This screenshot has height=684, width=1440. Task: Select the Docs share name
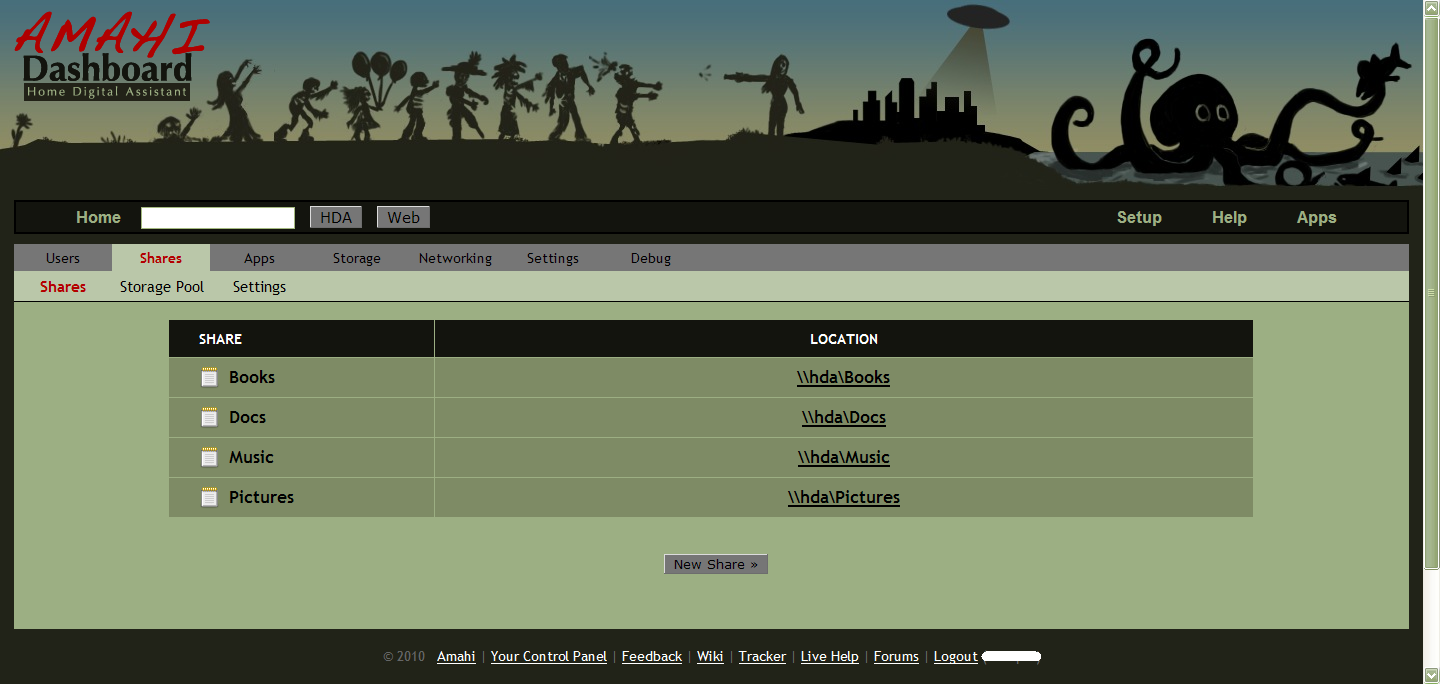click(x=247, y=417)
